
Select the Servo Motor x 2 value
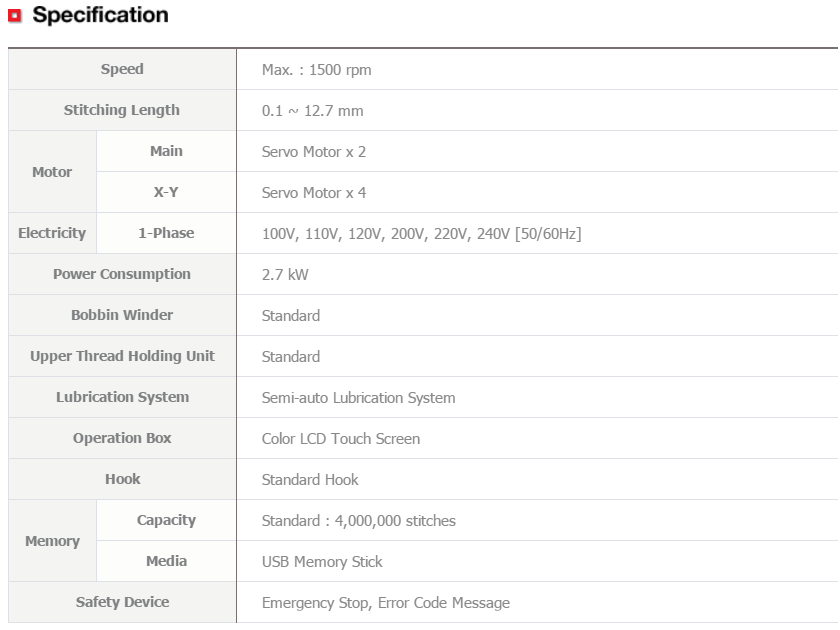313,152
